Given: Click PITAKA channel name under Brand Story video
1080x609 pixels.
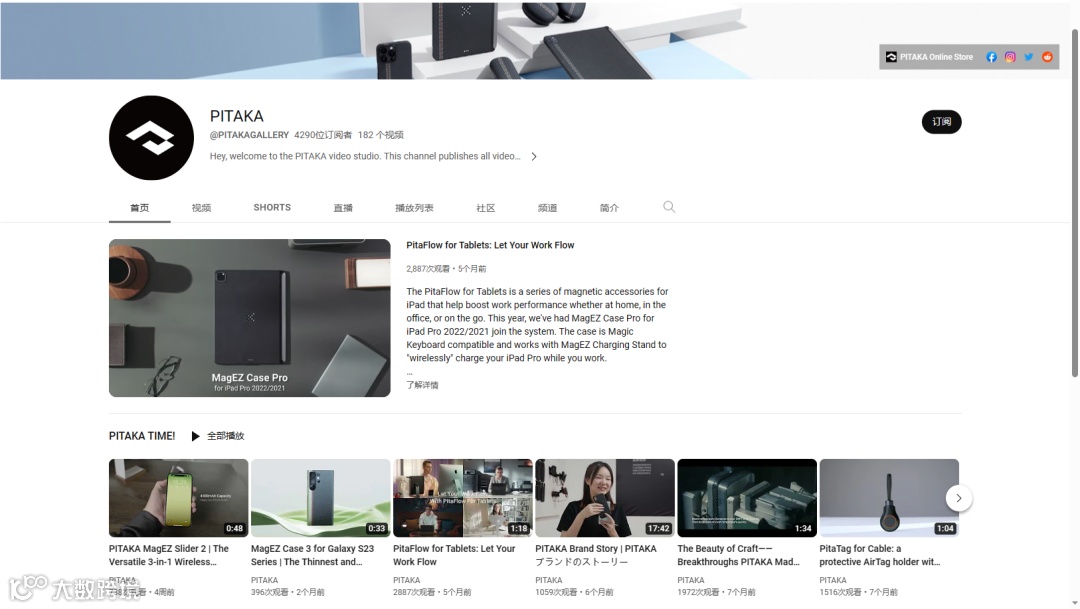Looking at the screenshot, I should (549, 580).
